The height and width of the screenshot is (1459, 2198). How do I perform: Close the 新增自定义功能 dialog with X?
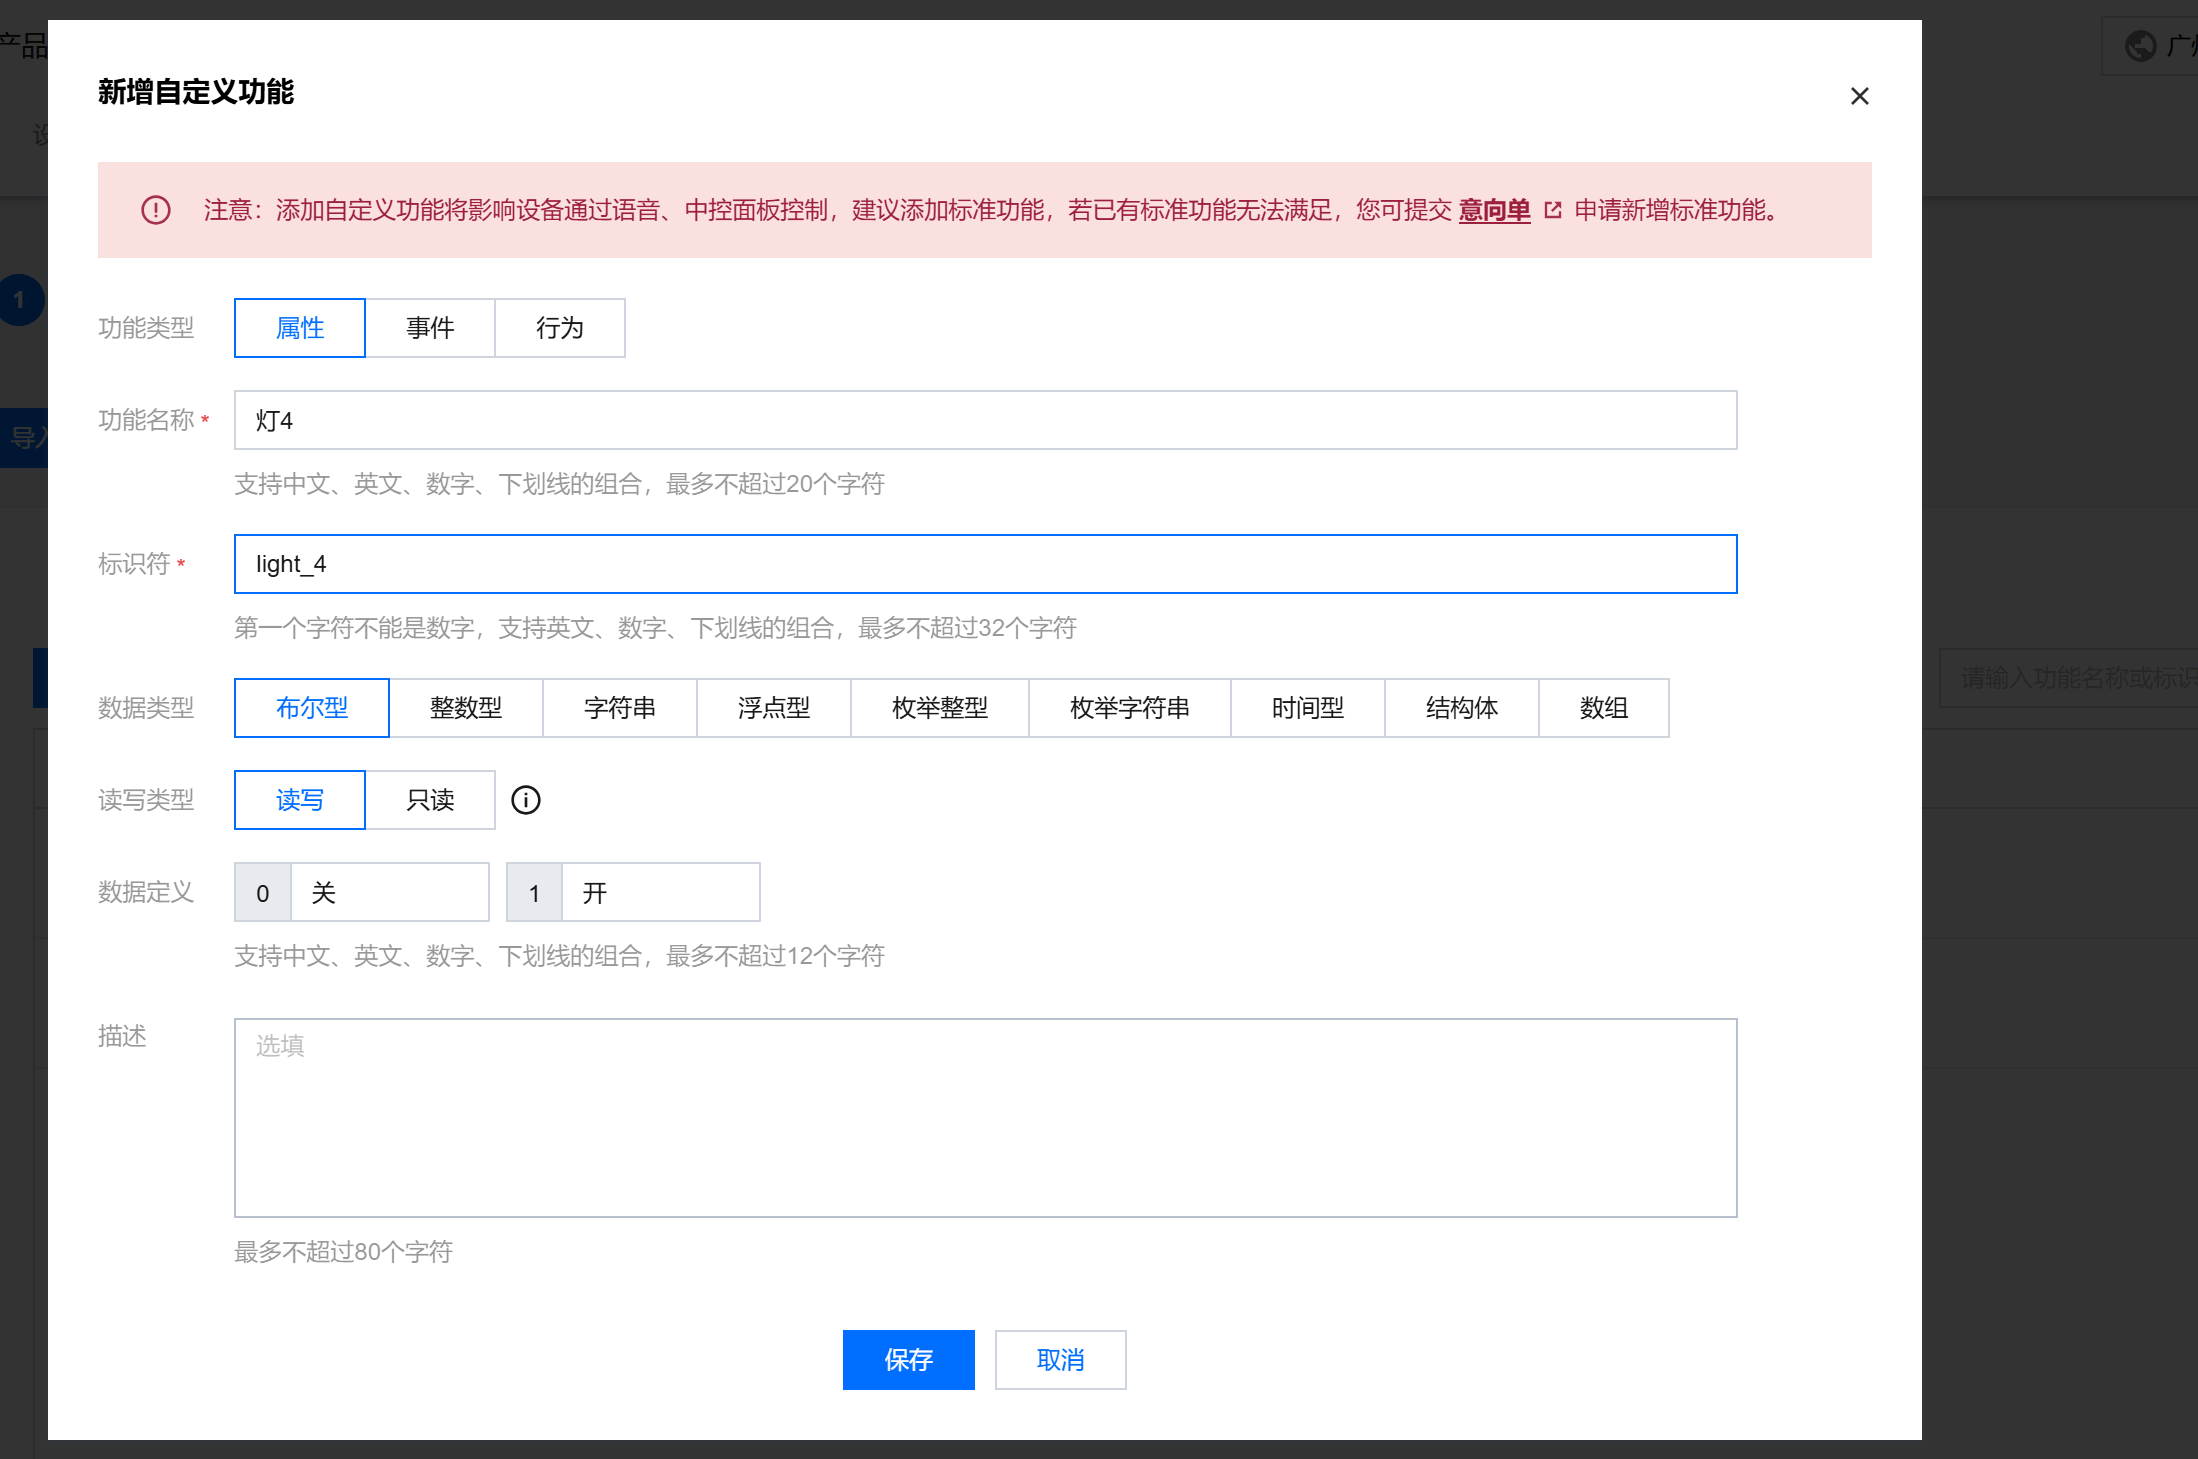pyautogui.click(x=1859, y=96)
